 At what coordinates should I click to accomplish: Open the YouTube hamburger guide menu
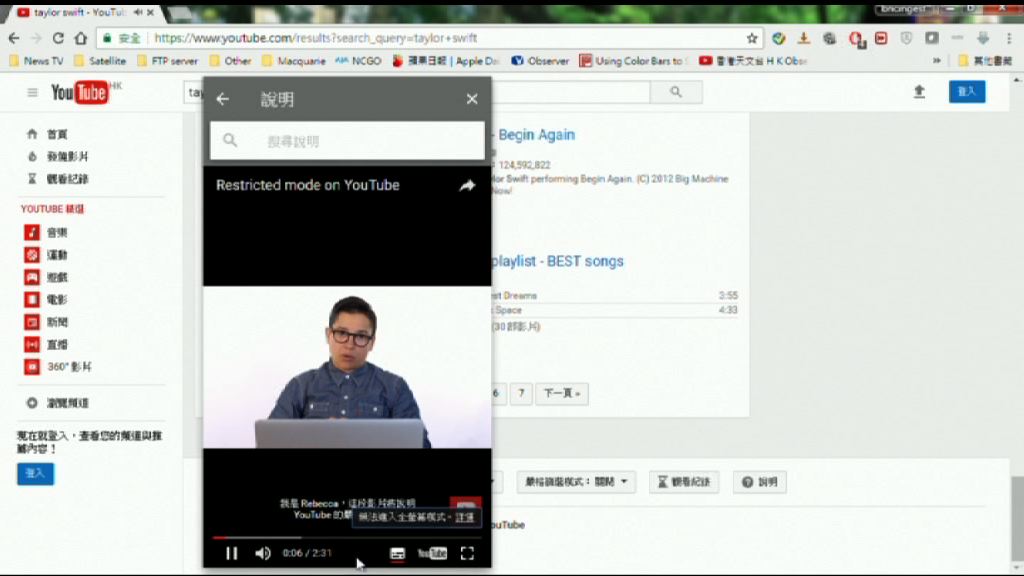[x=32, y=92]
